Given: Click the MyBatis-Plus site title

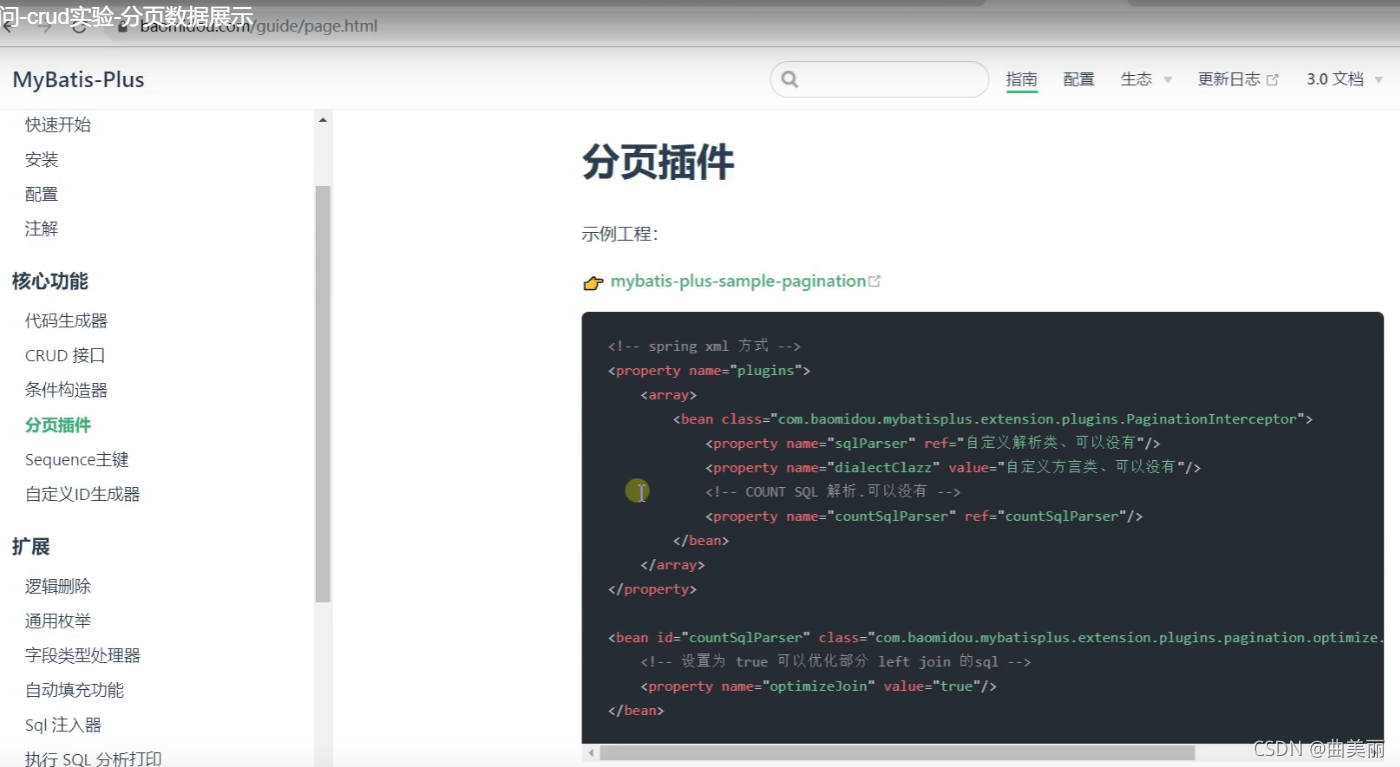Looking at the screenshot, I should tap(78, 80).
